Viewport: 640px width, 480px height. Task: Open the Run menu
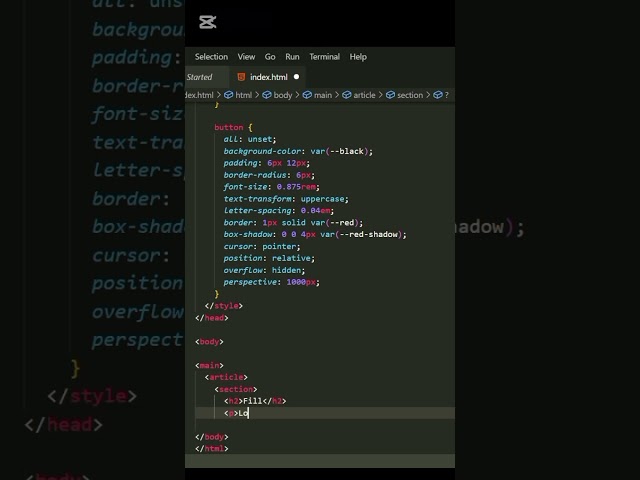coord(292,57)
